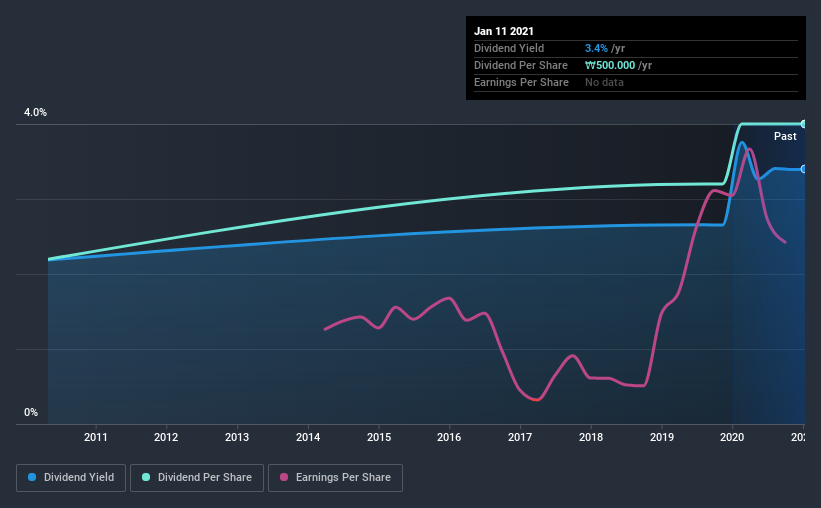Click the Past label on the chart

coord(785,136)
